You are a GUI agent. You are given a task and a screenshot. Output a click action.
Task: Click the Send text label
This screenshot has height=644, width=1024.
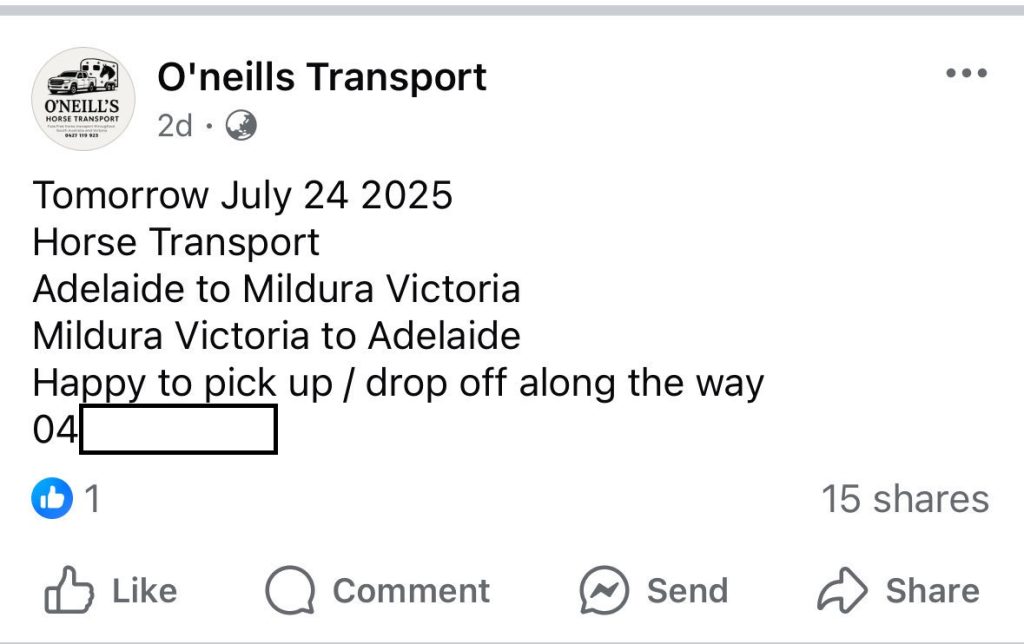687,591
